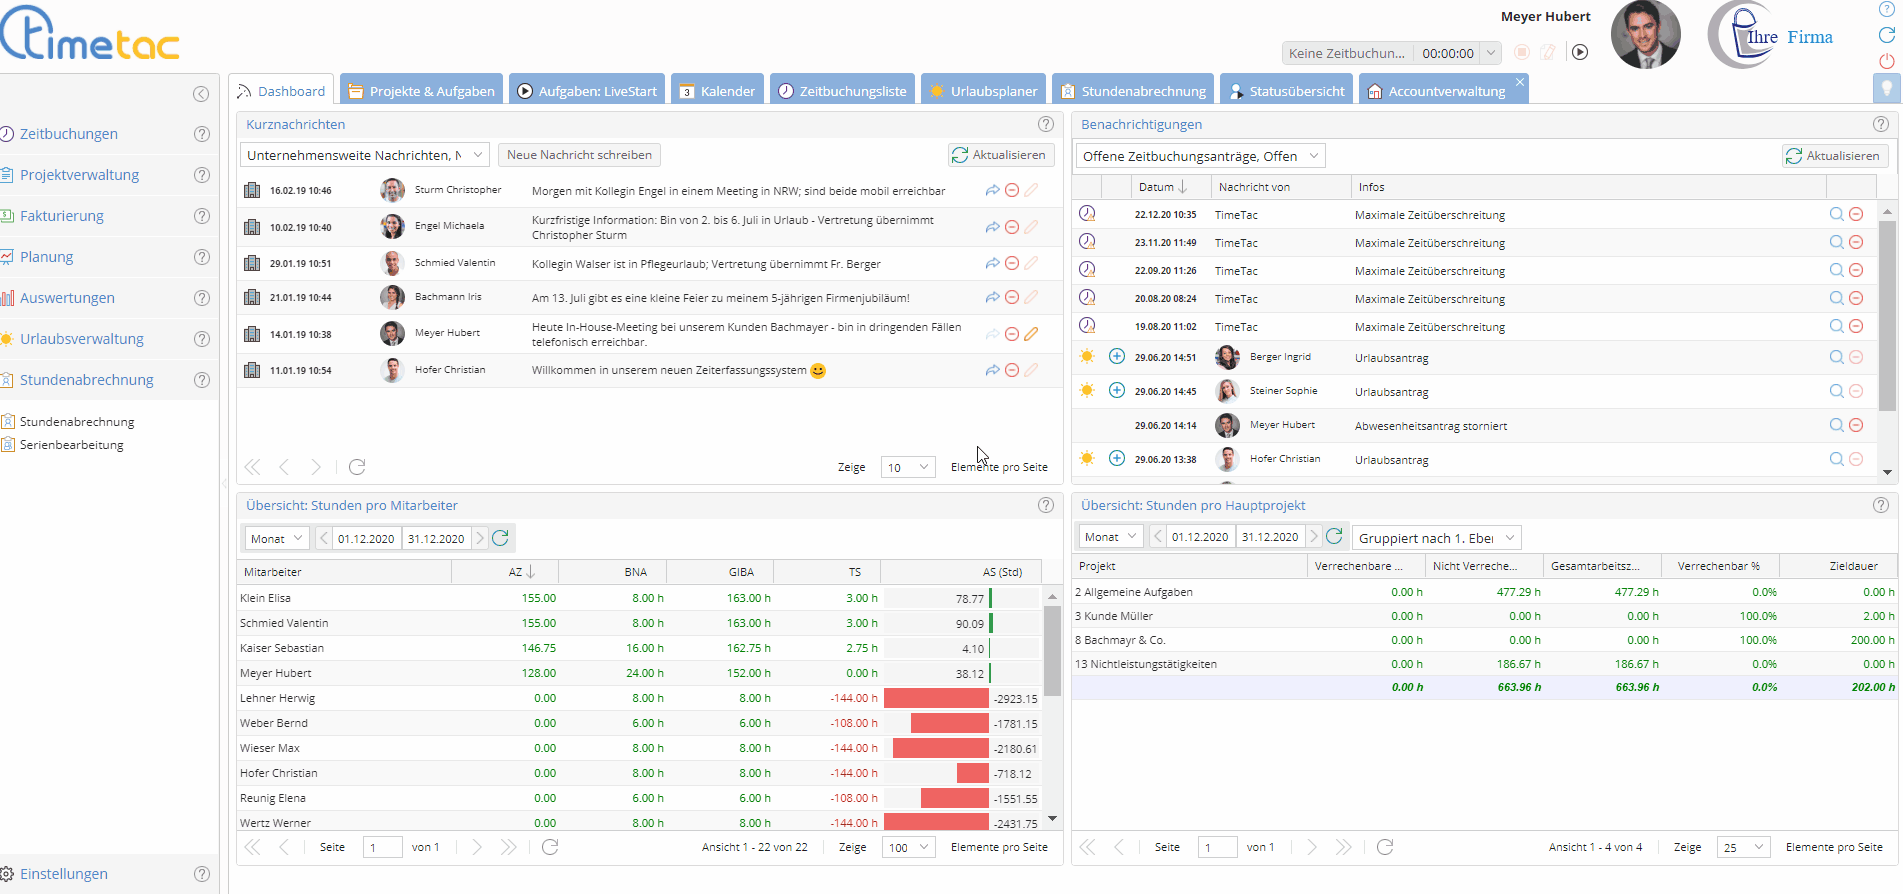Approve Steiner Sophie's Urlaubsantrag plus icon
Viewport: 1903px width, 894px height.
coord(1117,390)
